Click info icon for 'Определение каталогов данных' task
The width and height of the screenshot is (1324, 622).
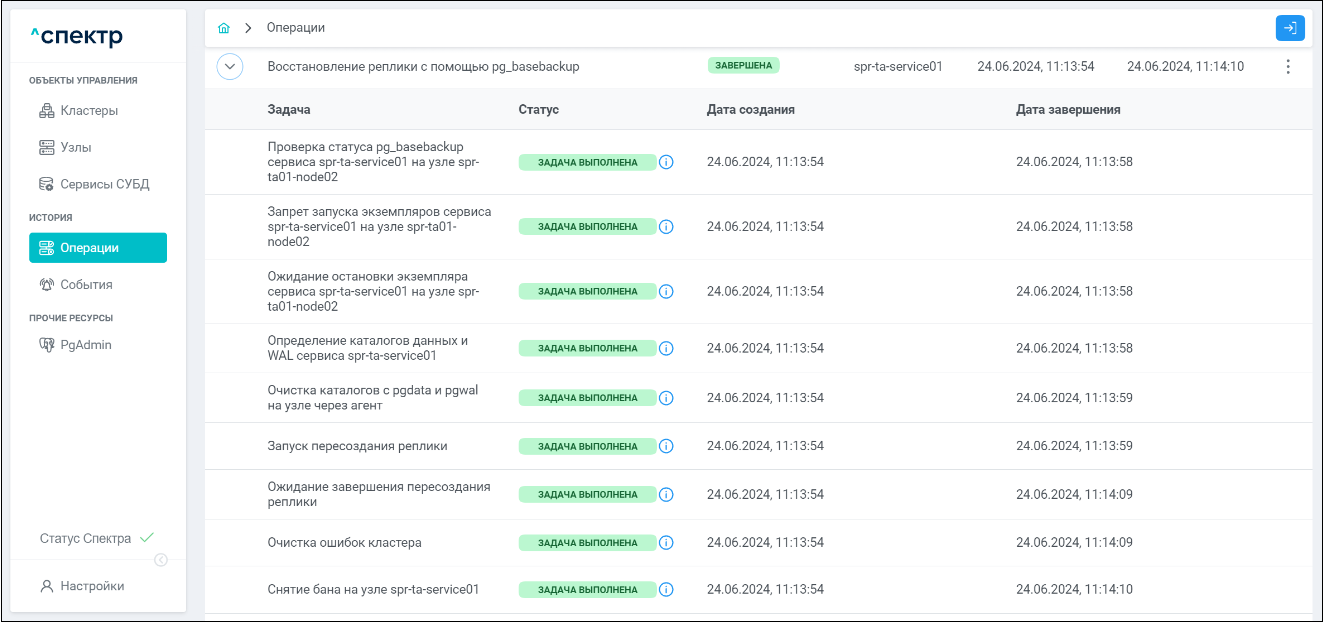[666, 348]
